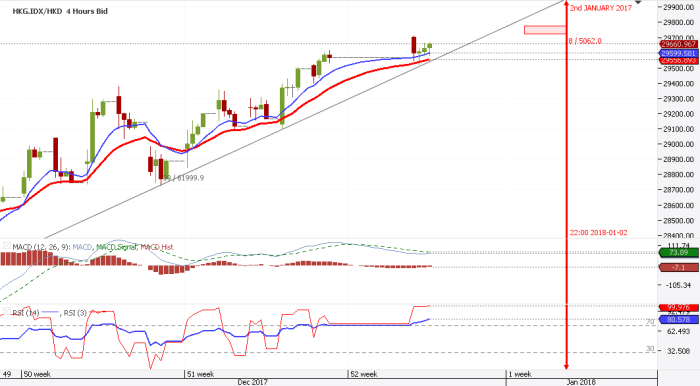700x386 pixels.
Task: Select the 80.578 blue RSI value label
Action: pyautogui.click(x=679, y=320)
